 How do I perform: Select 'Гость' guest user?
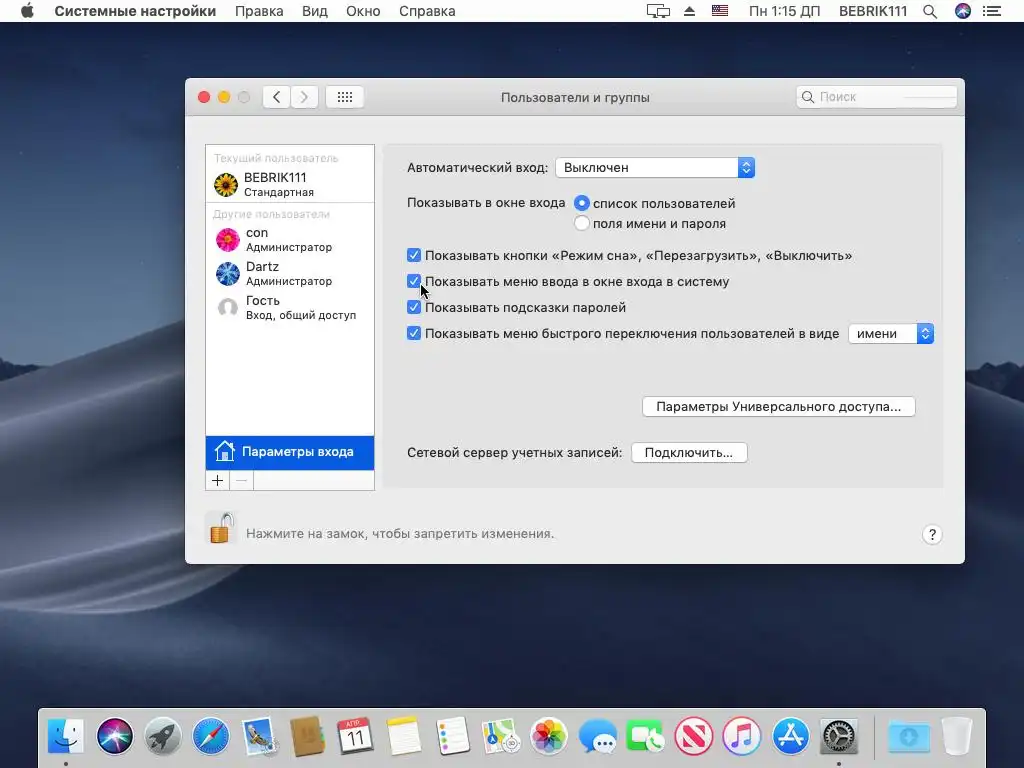click(290, 308)
